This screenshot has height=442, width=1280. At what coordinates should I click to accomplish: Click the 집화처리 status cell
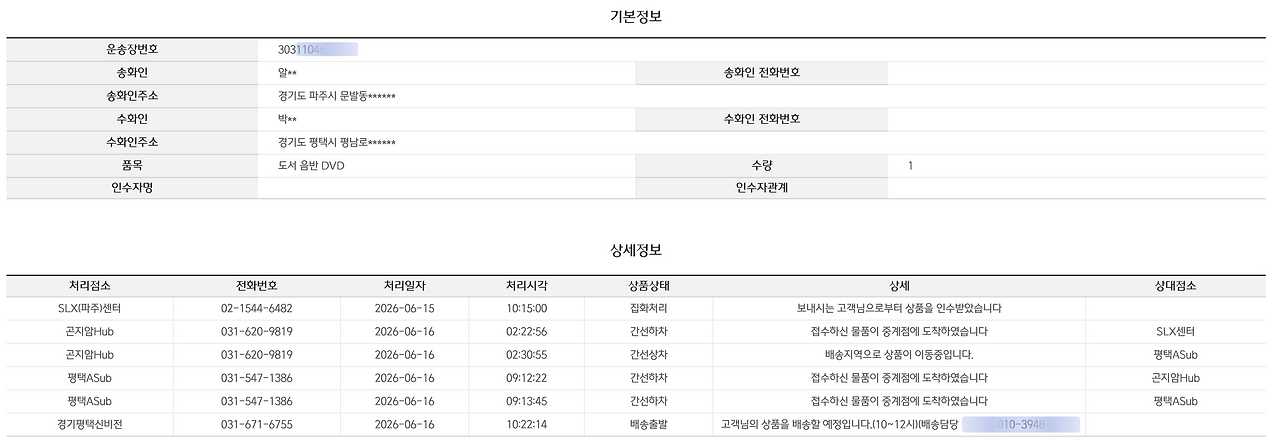coord(648,308)
